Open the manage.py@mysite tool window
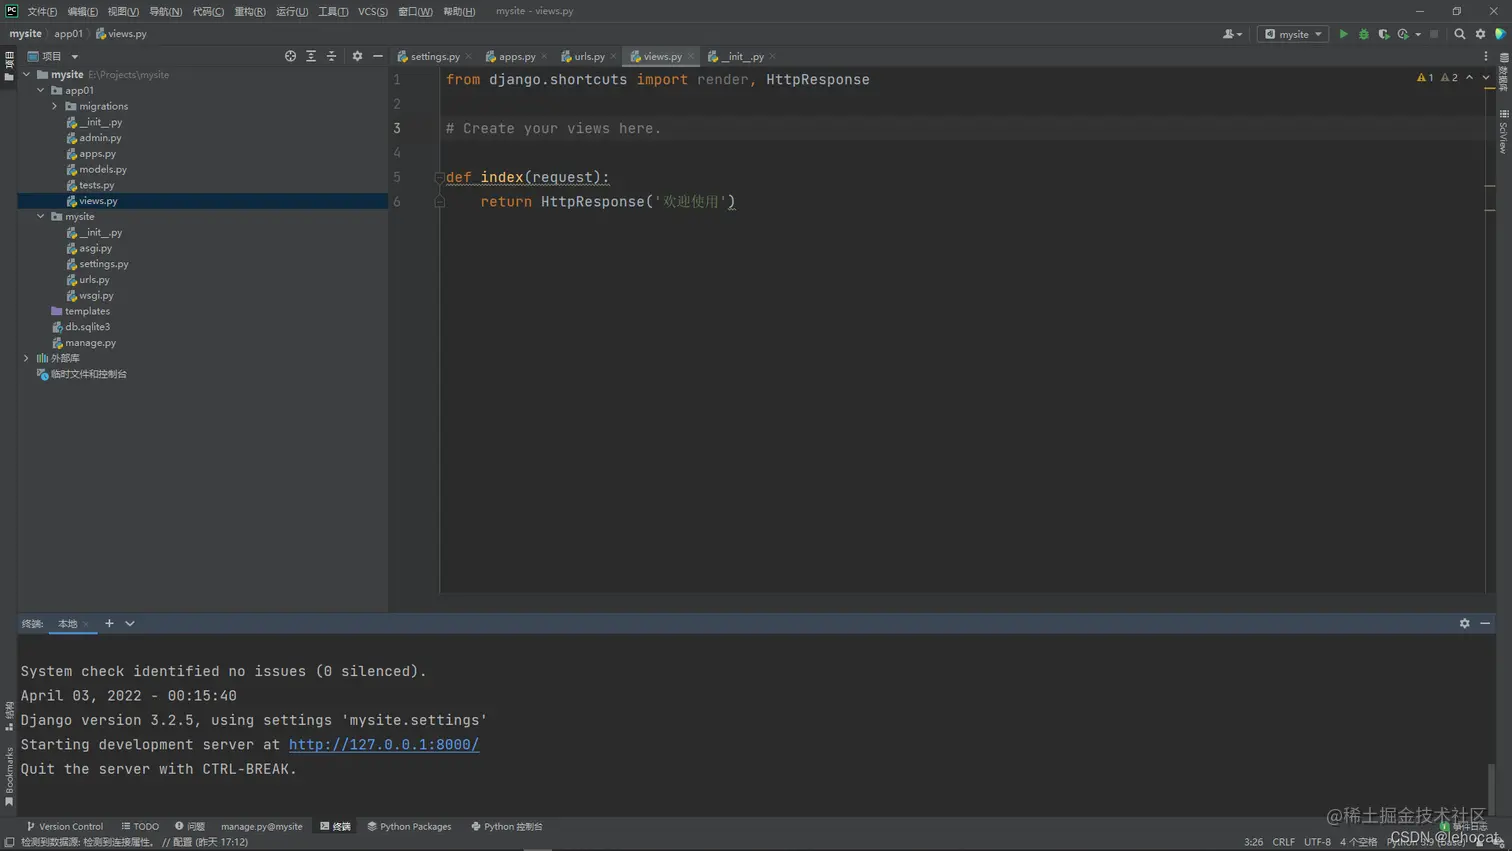This screenshot has width=1512, height=851. 261,826
